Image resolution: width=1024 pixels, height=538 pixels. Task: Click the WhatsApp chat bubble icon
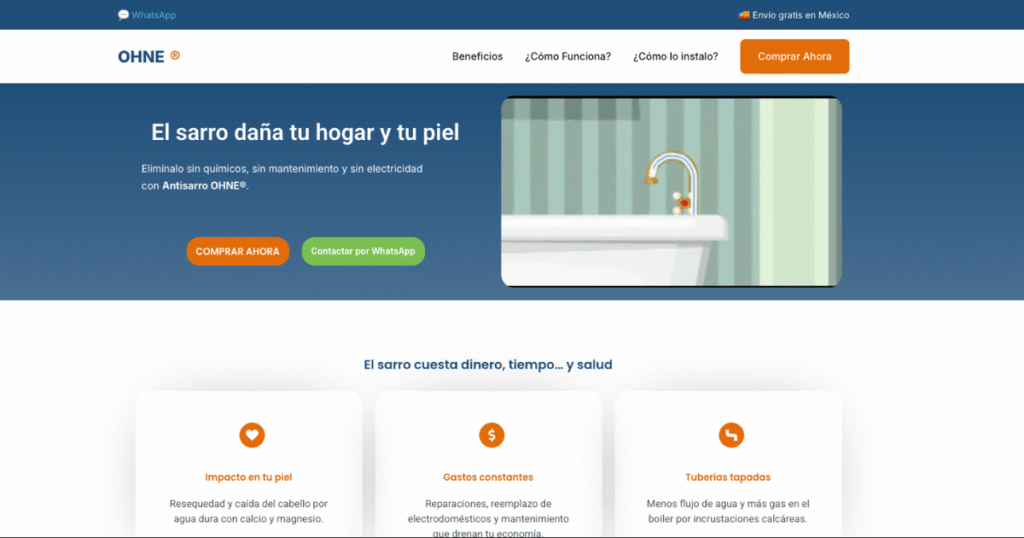click(x=123, y=15)
